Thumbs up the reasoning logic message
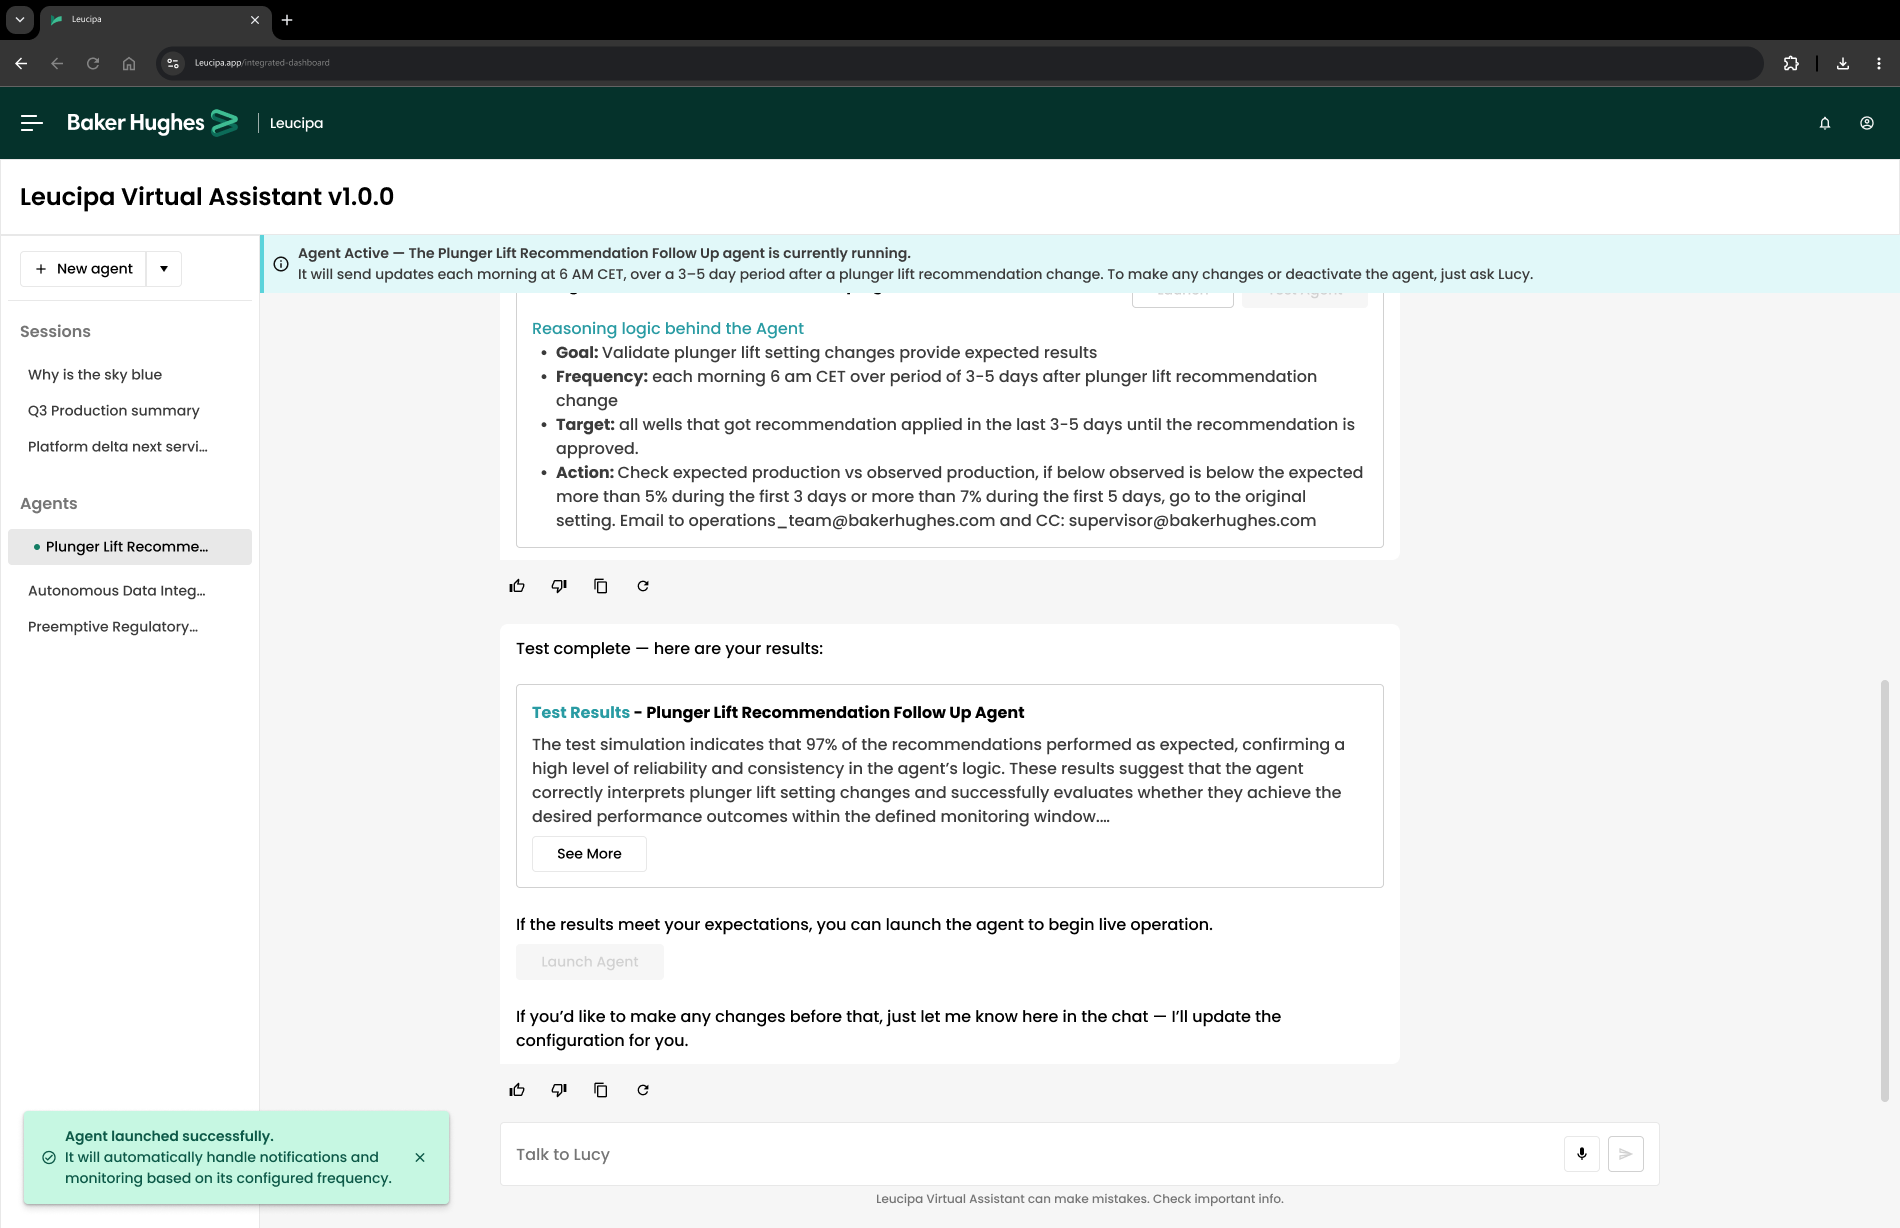 click(x=517, y=586)
